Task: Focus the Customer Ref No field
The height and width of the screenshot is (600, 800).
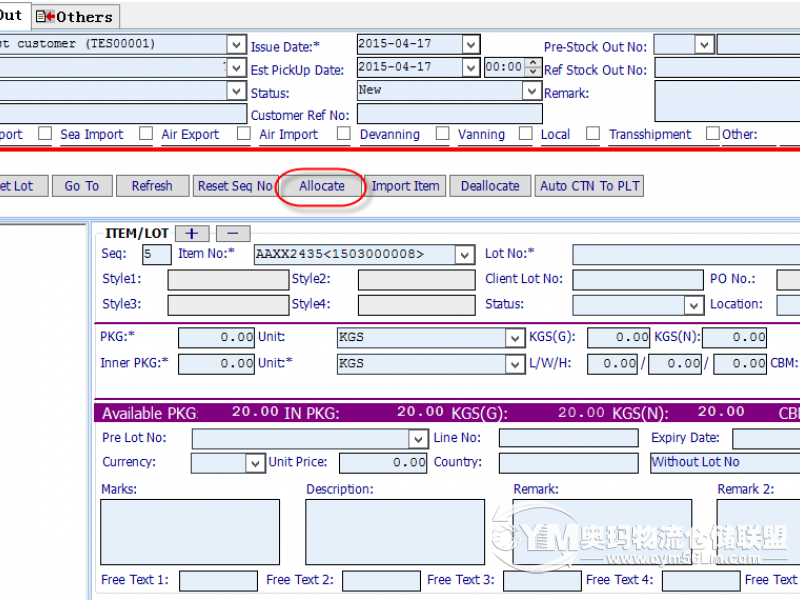Action: pyautogui.click(x=449, y=114)
